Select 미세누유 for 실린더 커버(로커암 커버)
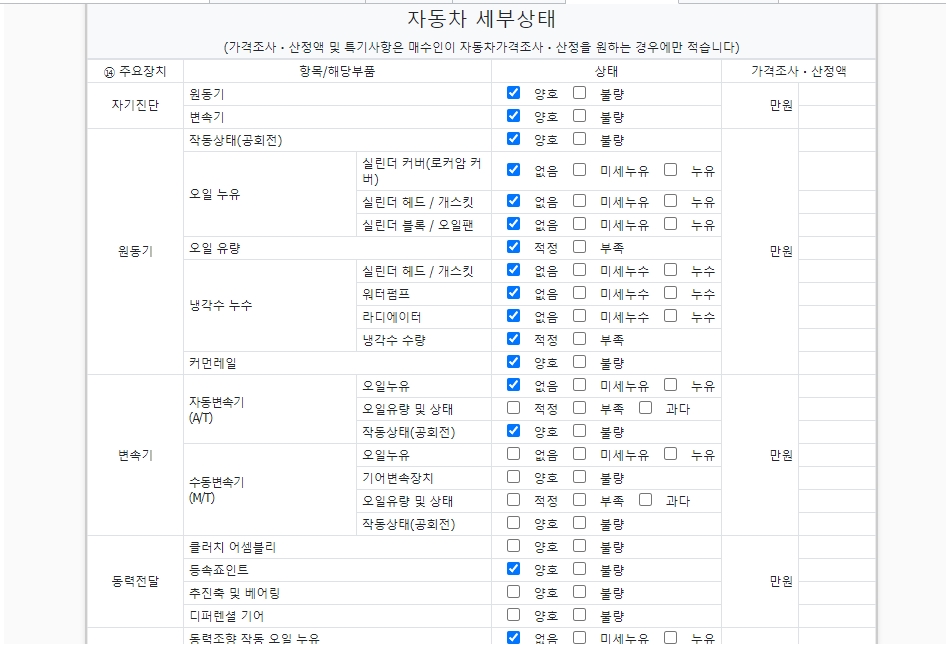The height and width of the screenshot is (645, 946). (x=579, y=170)
